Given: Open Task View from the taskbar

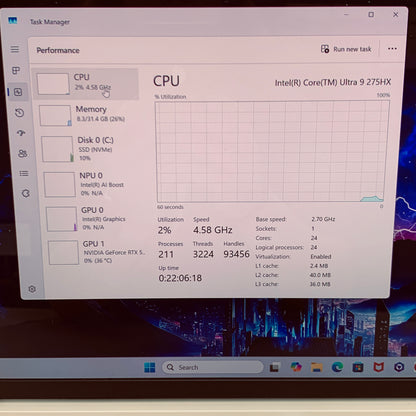Looking at the screenshot, I should click(275, 367).
